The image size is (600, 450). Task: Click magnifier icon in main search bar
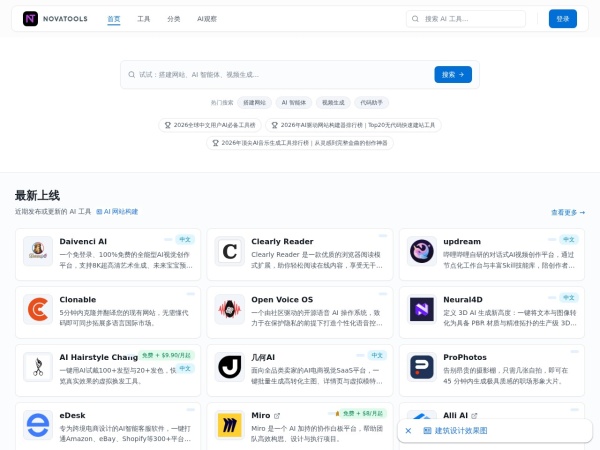coord(132,75)
